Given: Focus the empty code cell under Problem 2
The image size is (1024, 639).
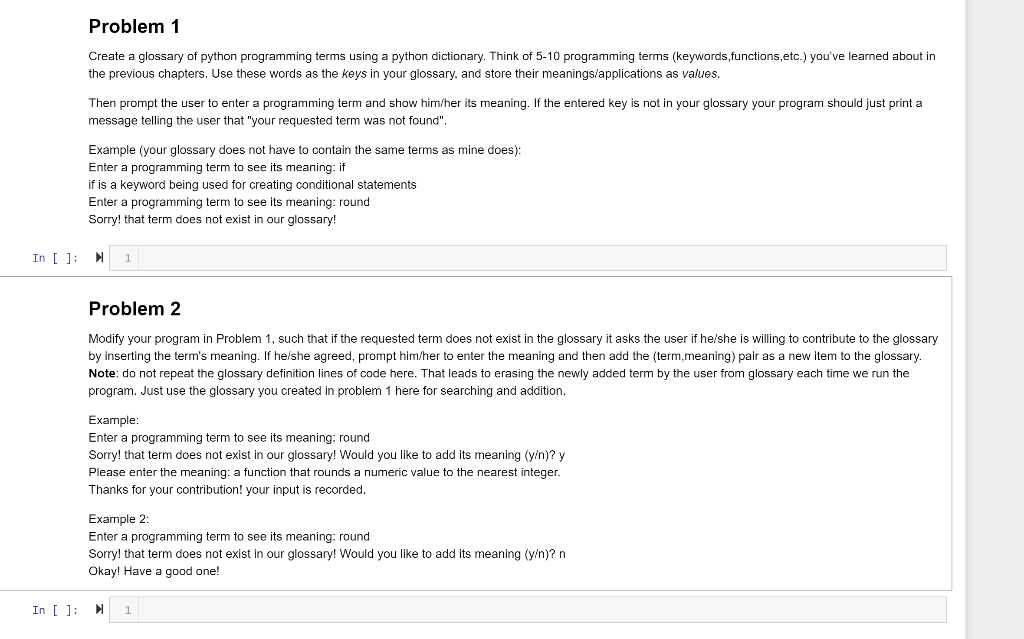Looking at the screenshot, I should point(542,610).
